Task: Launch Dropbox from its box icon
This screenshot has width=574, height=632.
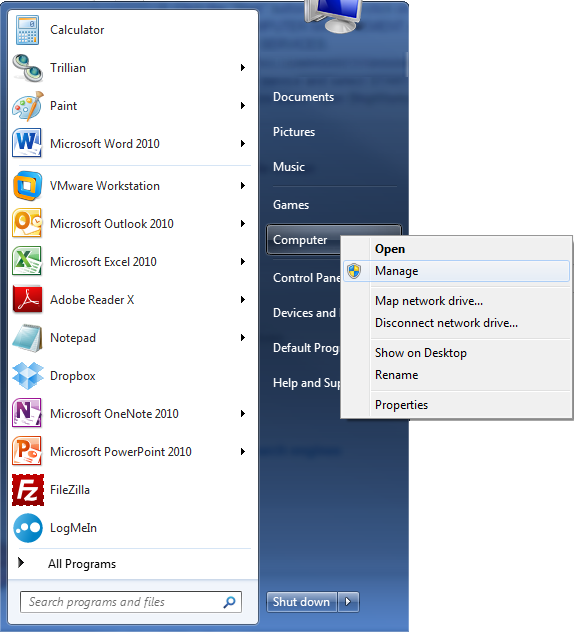Action: [27, 376]
